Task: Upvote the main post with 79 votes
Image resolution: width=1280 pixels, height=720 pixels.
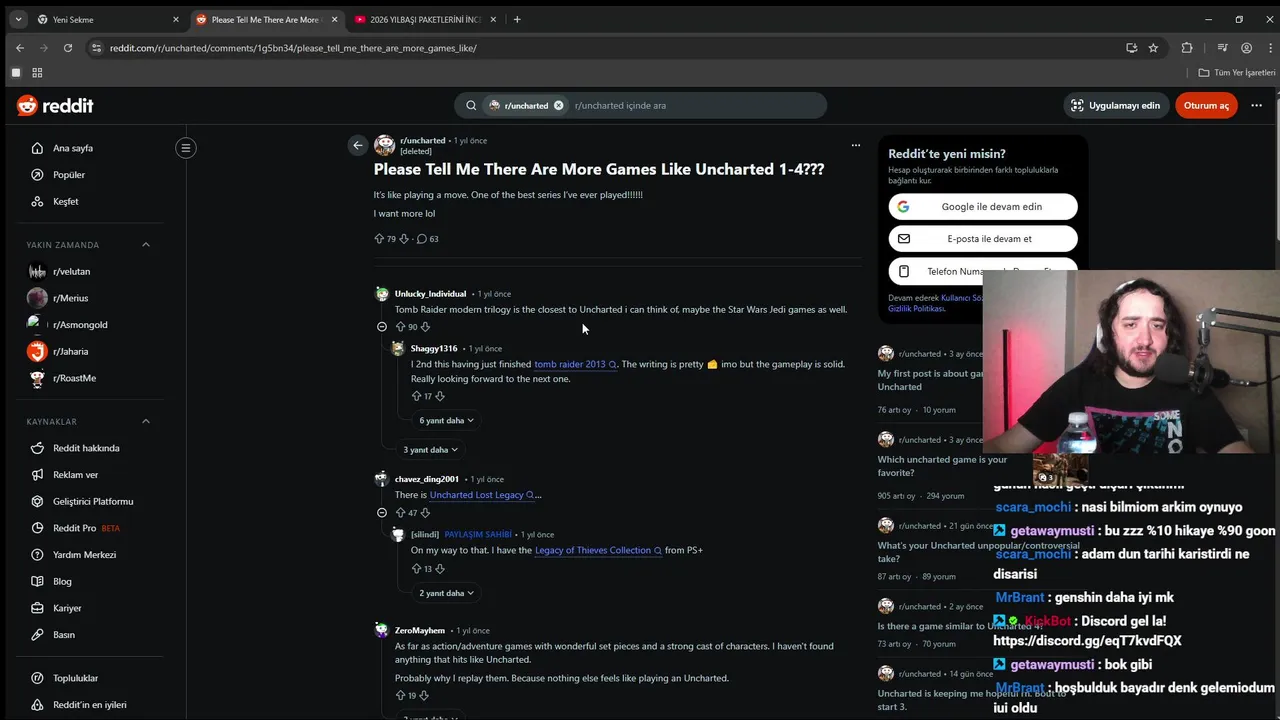Action: click(379, 239)
